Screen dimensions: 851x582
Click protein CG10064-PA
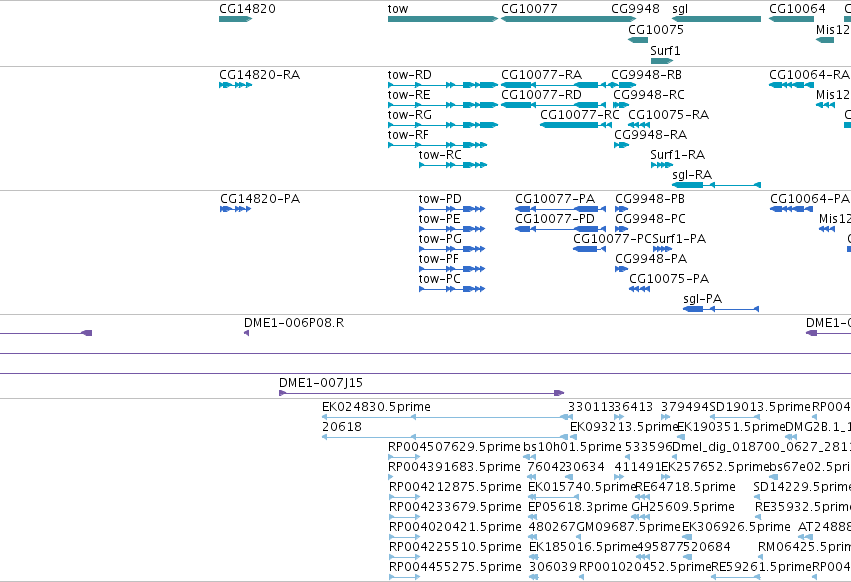point(791,209)
